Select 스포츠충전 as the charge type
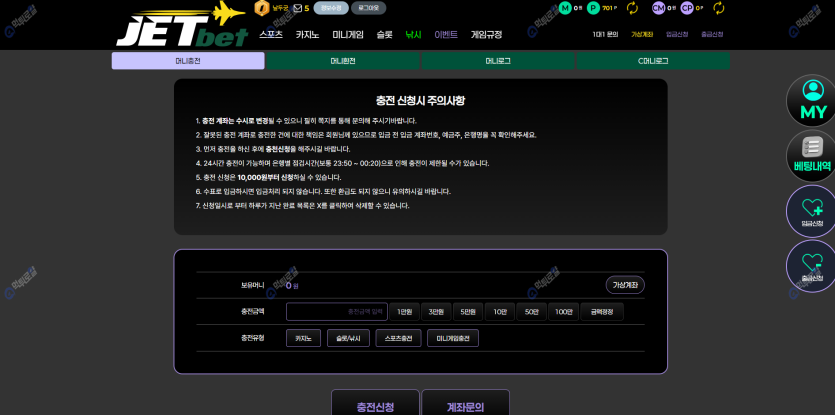The image size is (835, 415). coord(398,338)
